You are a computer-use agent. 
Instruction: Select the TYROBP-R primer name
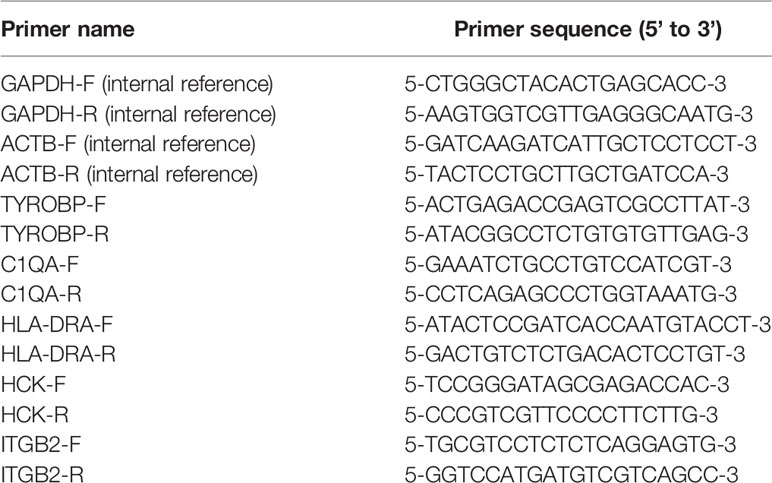(x=55, y=234)
